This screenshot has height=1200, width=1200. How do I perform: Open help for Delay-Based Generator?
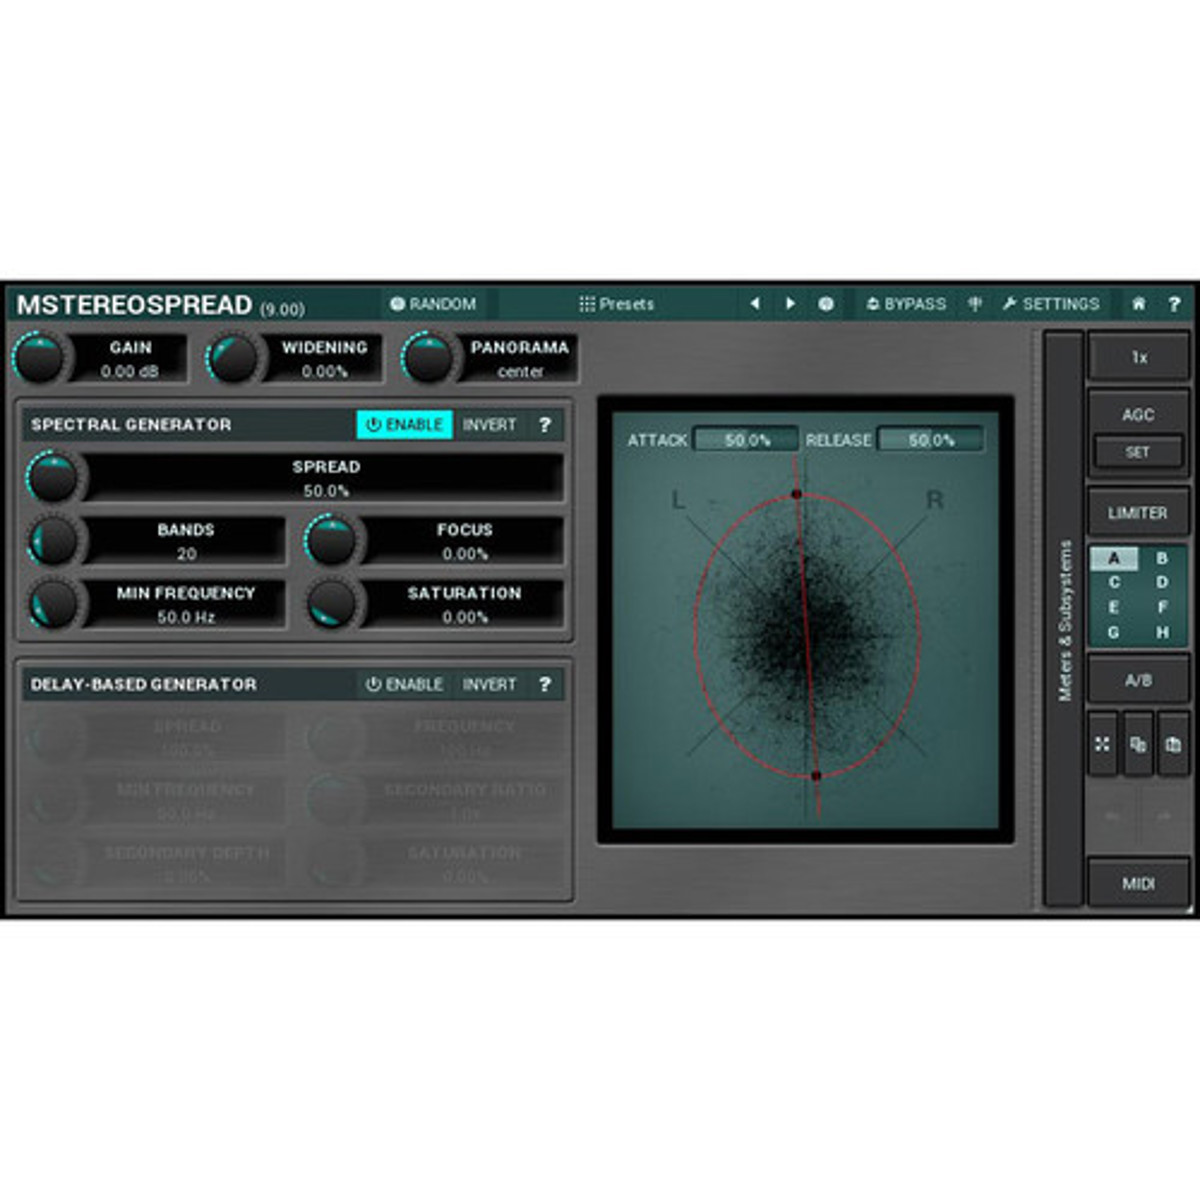tap(545, 685)
